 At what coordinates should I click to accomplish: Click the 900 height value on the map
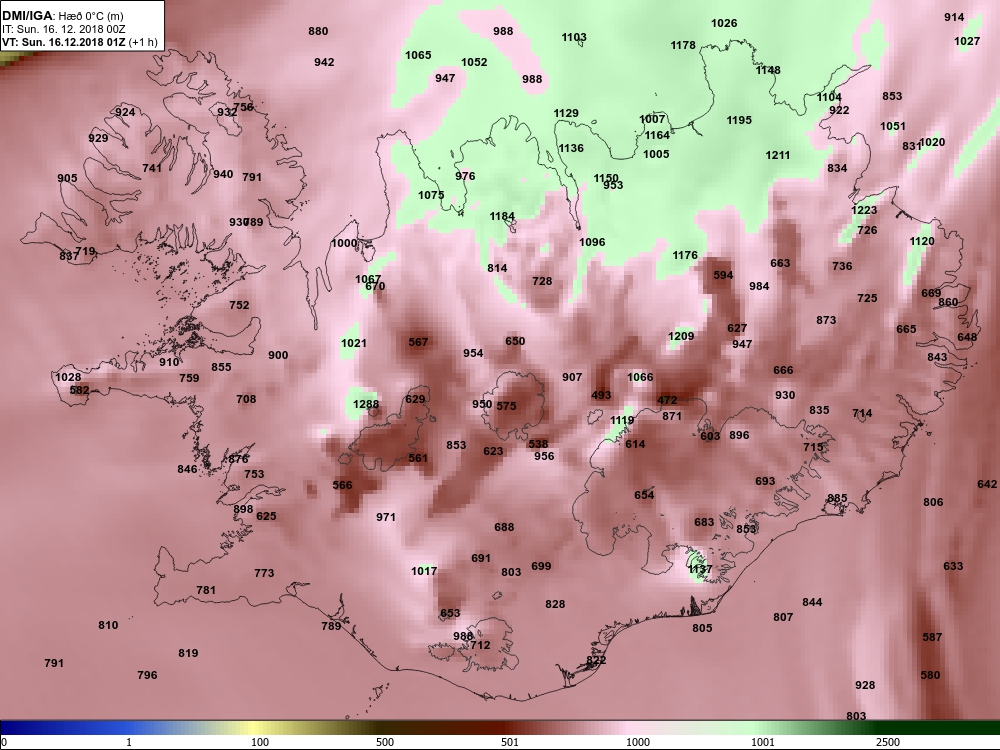point(278,355)
